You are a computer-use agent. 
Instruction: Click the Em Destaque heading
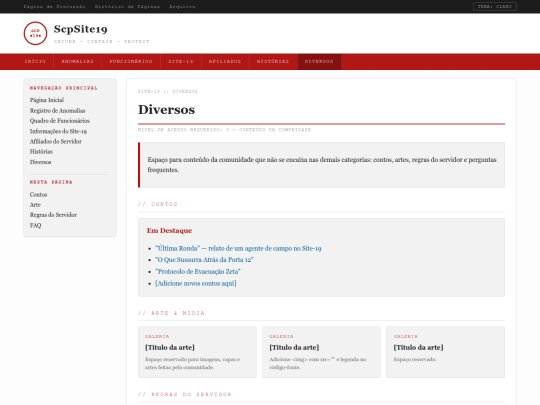tap(169, 230)
